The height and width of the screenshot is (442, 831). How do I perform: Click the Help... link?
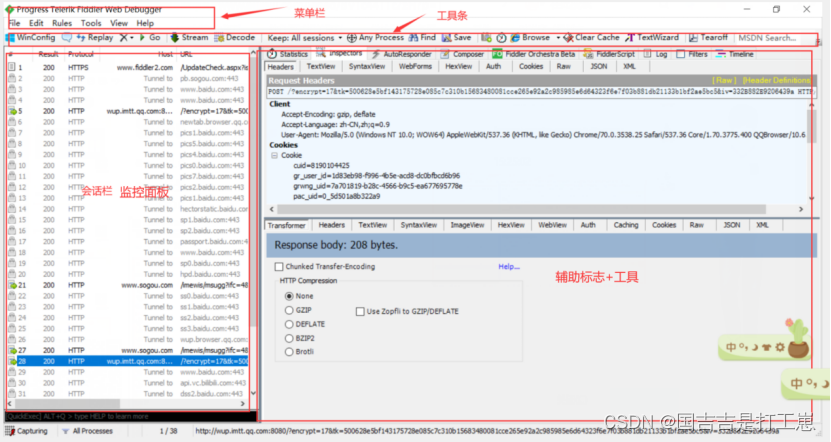[509, 267]
